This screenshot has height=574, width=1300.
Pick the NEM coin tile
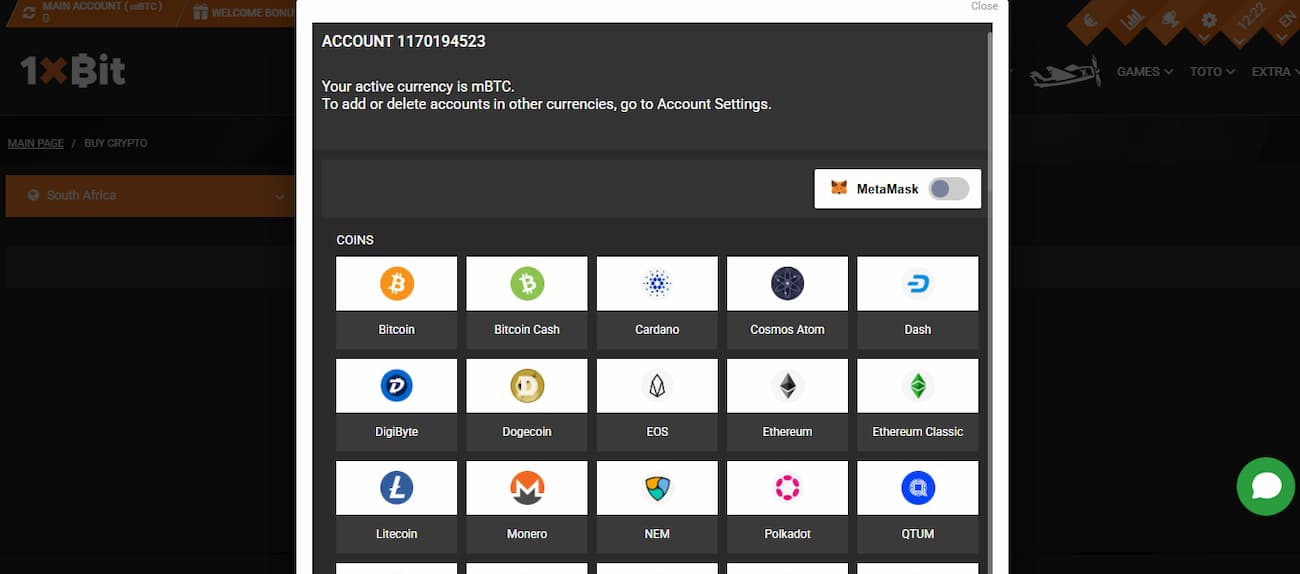tap(657, 506)
